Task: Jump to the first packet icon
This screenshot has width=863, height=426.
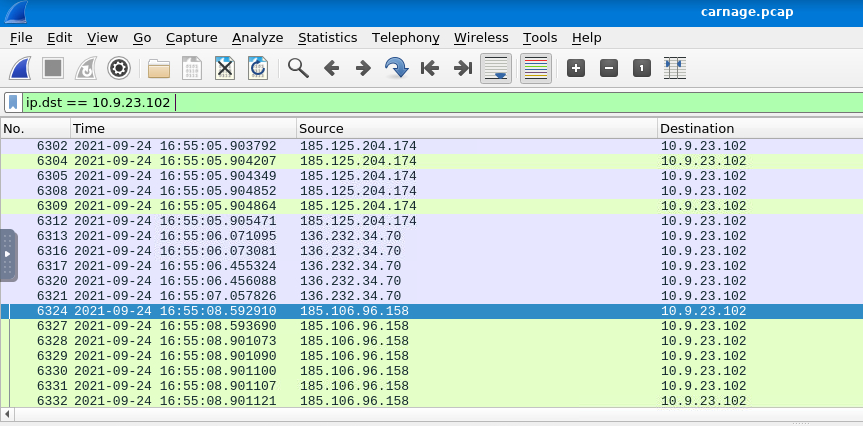Action: click(x=429, y=68)
